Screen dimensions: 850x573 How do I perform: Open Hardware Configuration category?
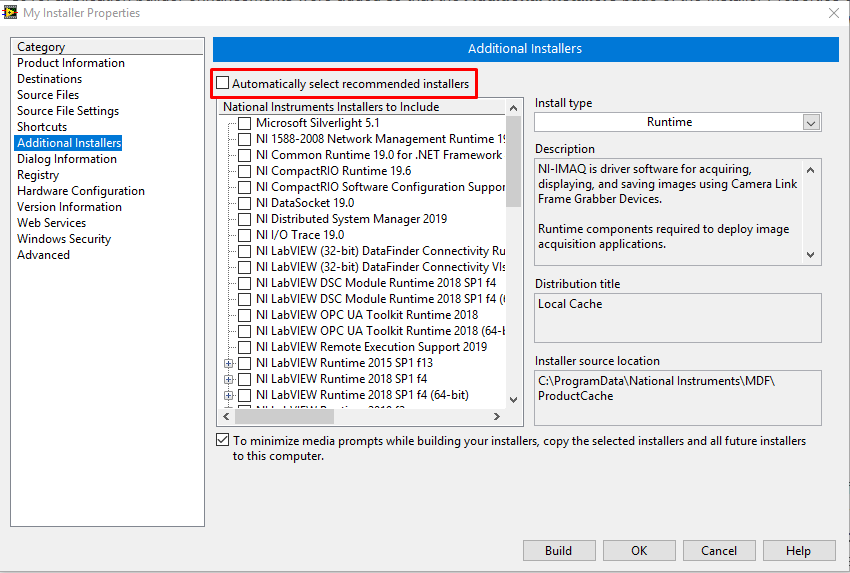coord(81,191)
